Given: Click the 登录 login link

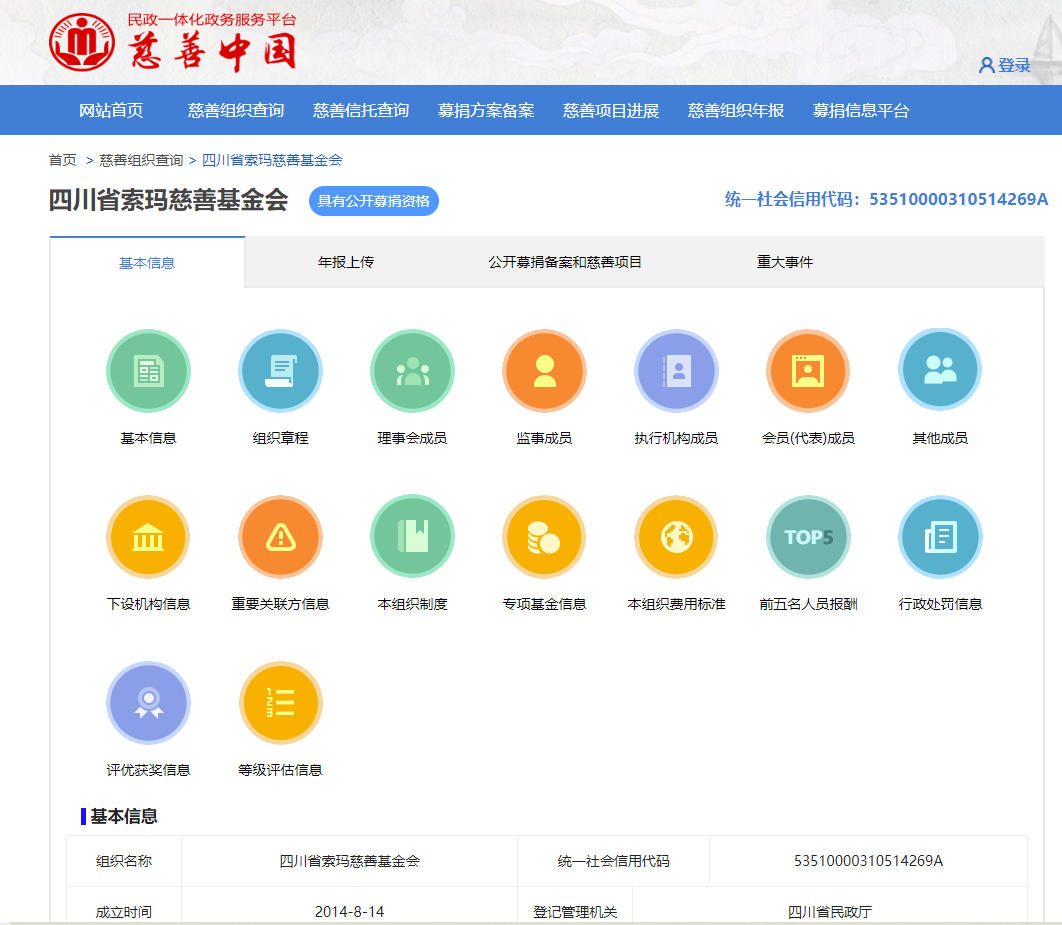Looking at the screenshot, I should 1015,65.
